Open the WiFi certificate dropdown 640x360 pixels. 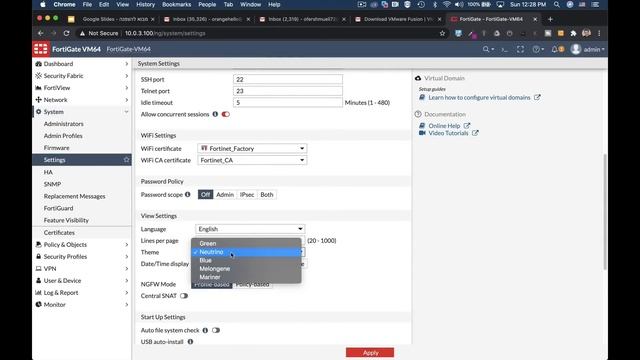coord(252,149)
